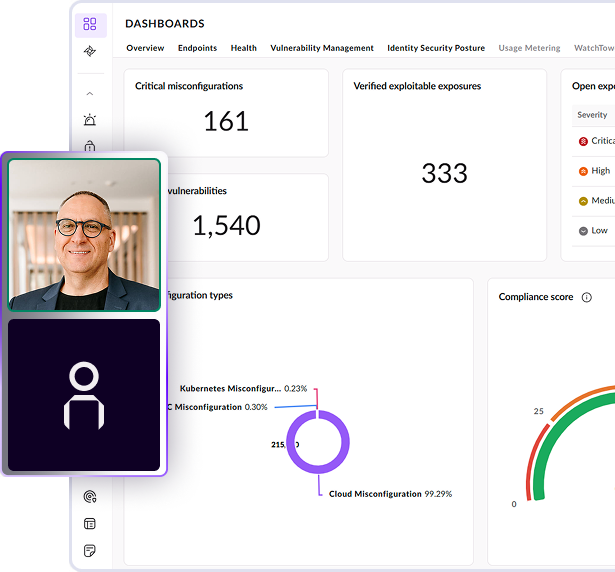Click the video thumbnail of man with glasses
615x572 pixels.
[x=84, y=235]
